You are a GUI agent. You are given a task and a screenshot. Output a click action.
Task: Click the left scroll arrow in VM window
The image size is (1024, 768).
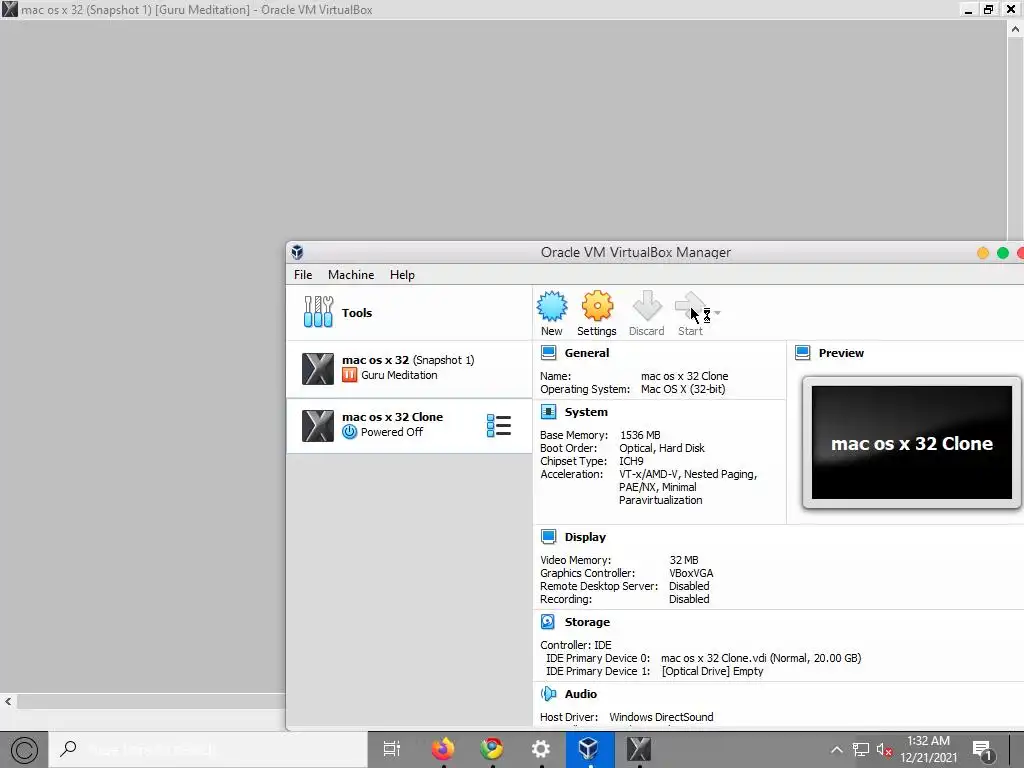tap(8, 701)
